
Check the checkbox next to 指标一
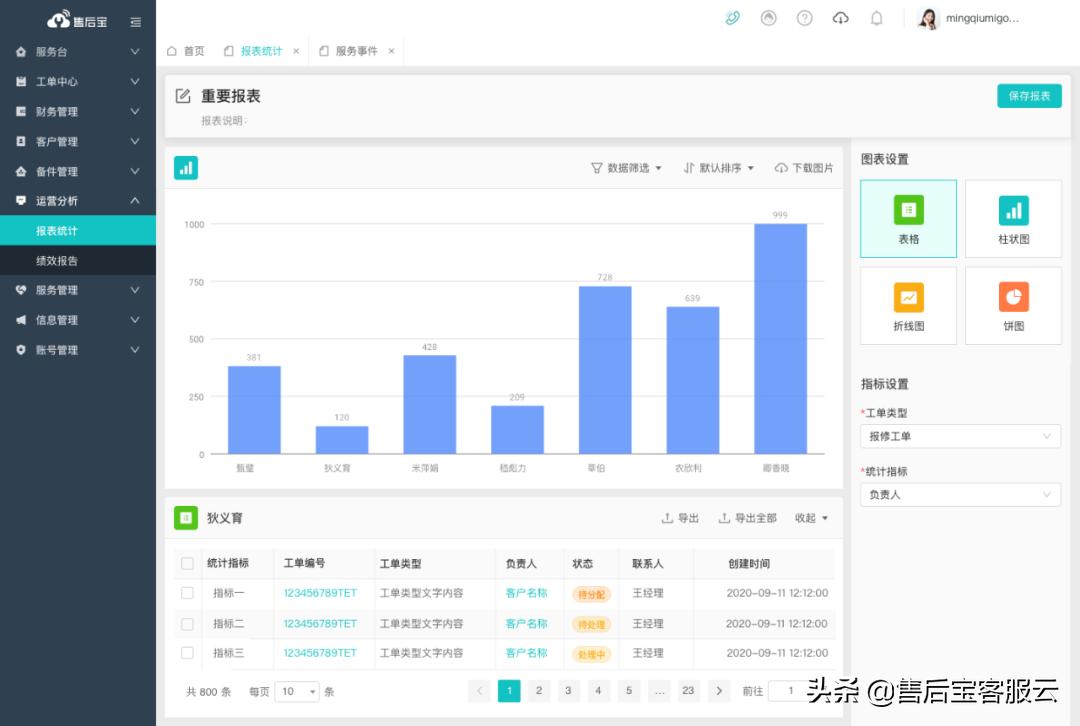(x=187, y=593)
